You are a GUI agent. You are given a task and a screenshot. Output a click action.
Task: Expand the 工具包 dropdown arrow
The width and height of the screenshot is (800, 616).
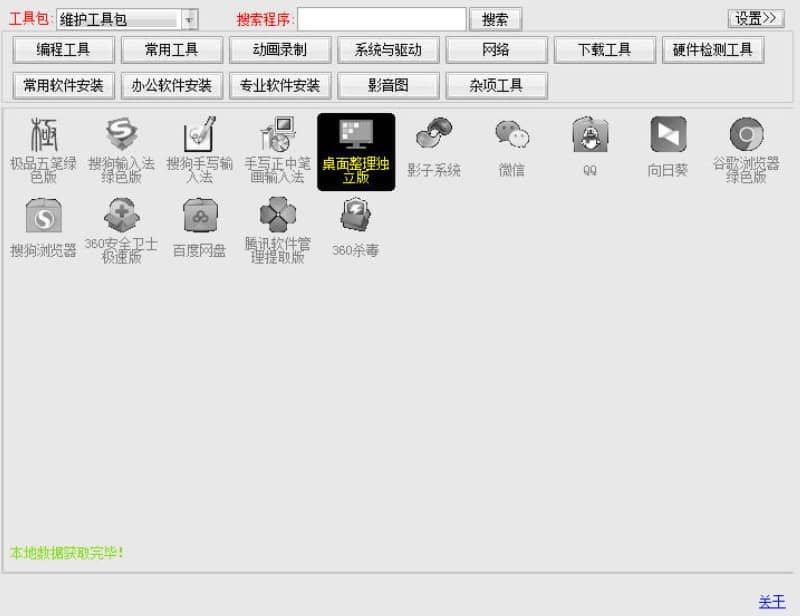pyautogui.click(x=189, y=20)
